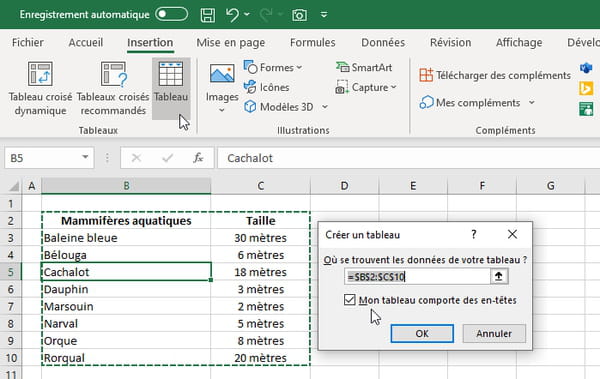600x379 pixels.
Task: Click the table range input field
Action: click(x=417, y=276)
